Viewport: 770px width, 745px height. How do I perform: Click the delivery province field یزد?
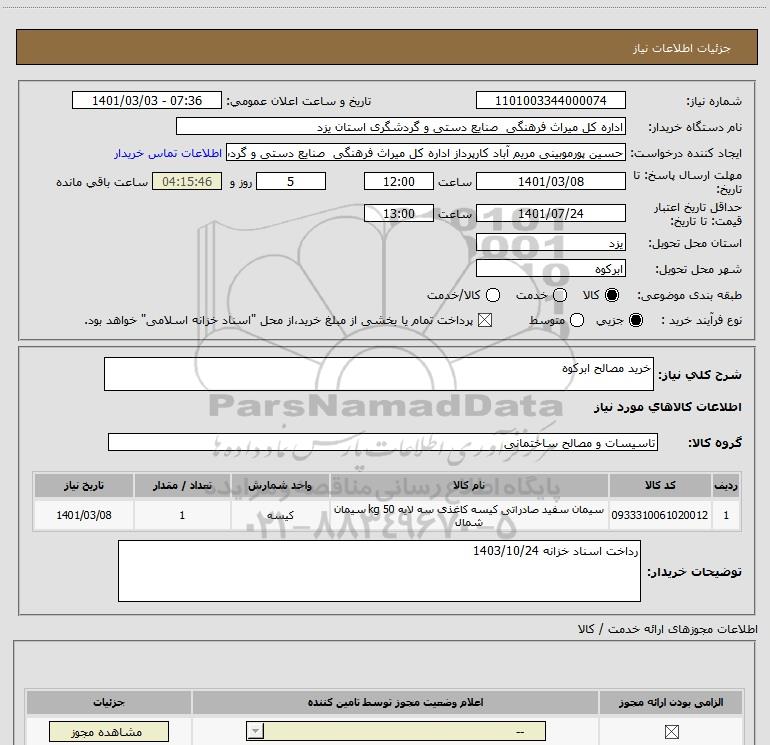click(550, 243)
